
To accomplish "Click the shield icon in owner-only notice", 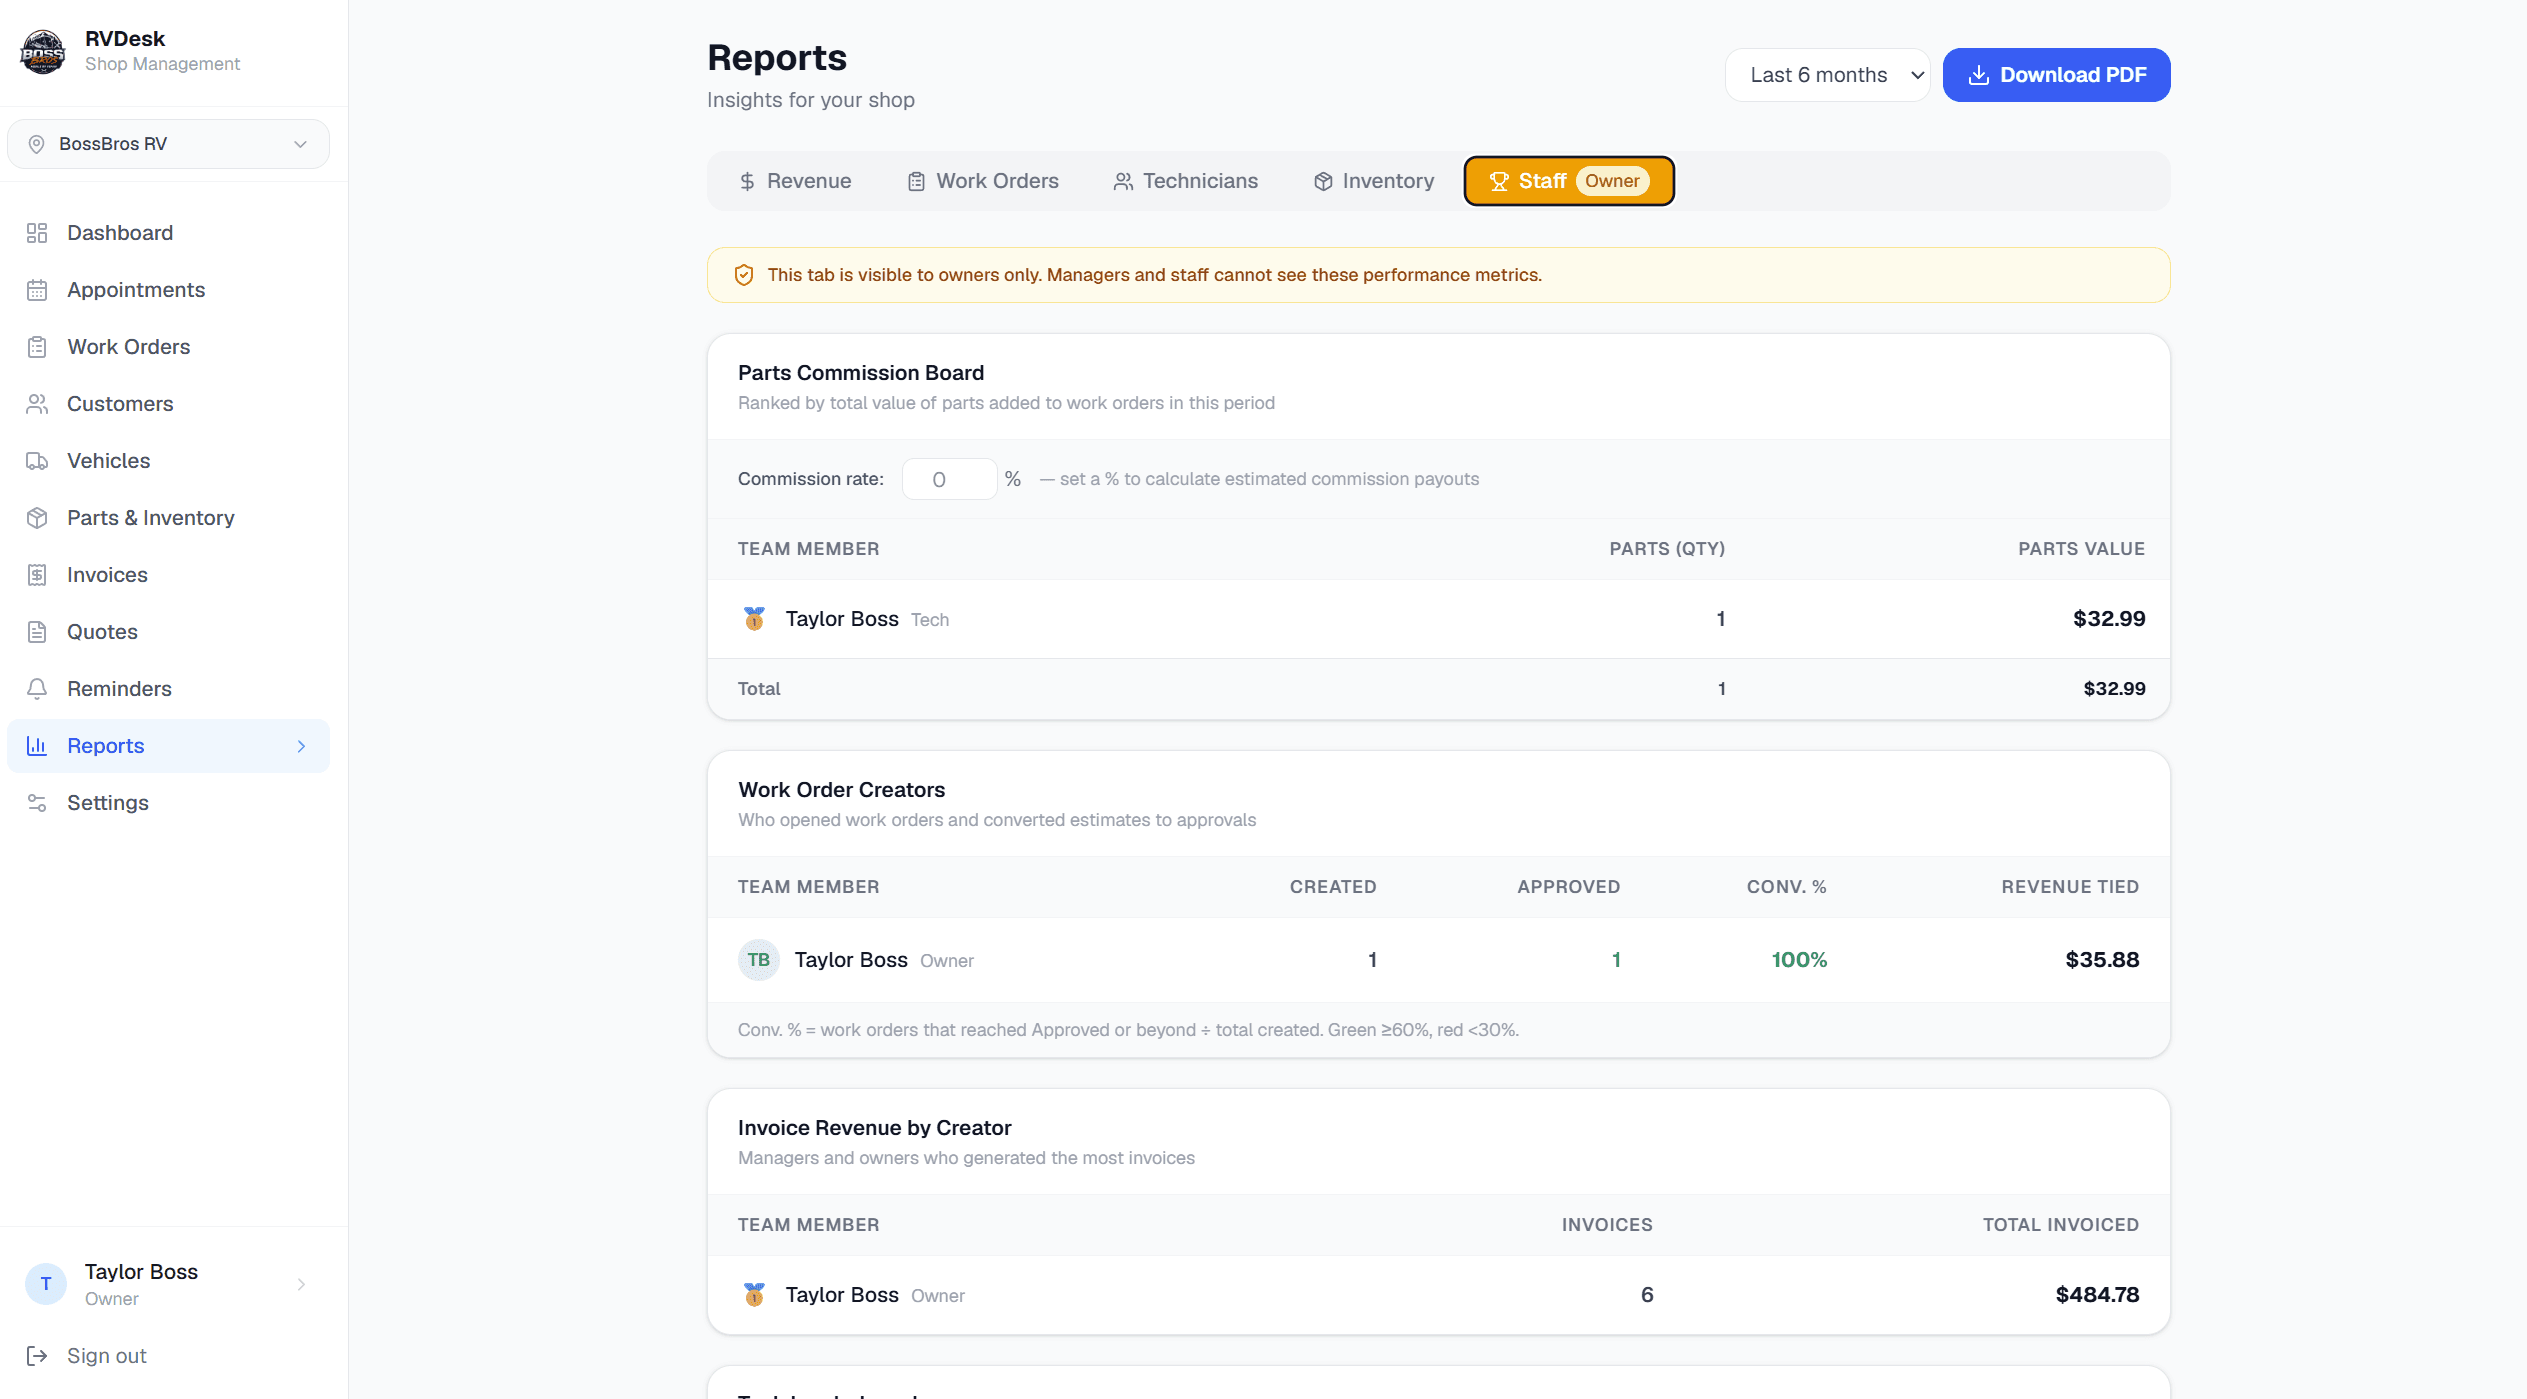I will (743, 275).
